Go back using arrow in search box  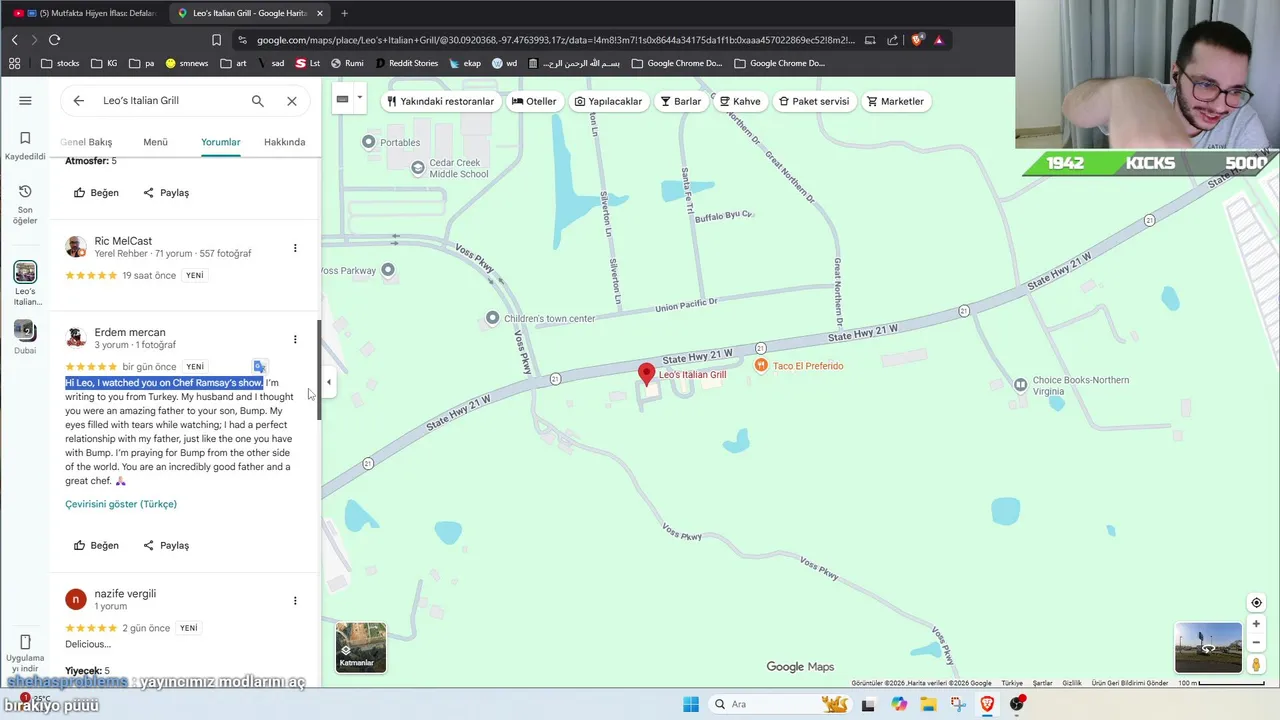point(78,101)
